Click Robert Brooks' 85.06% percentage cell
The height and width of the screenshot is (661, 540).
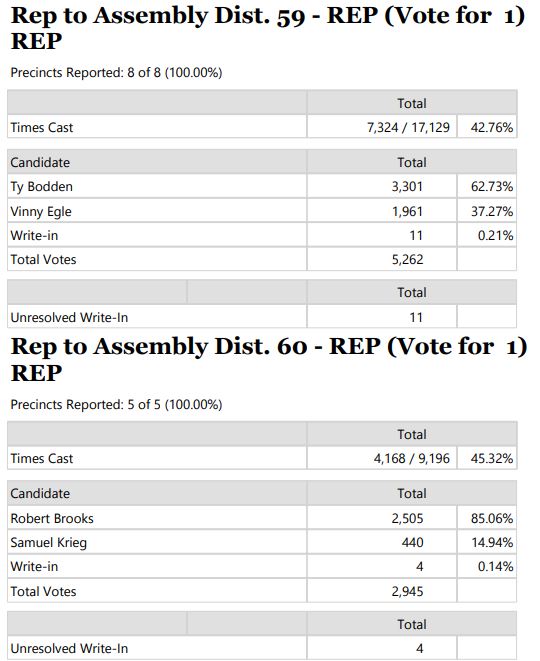pos(487,518)
